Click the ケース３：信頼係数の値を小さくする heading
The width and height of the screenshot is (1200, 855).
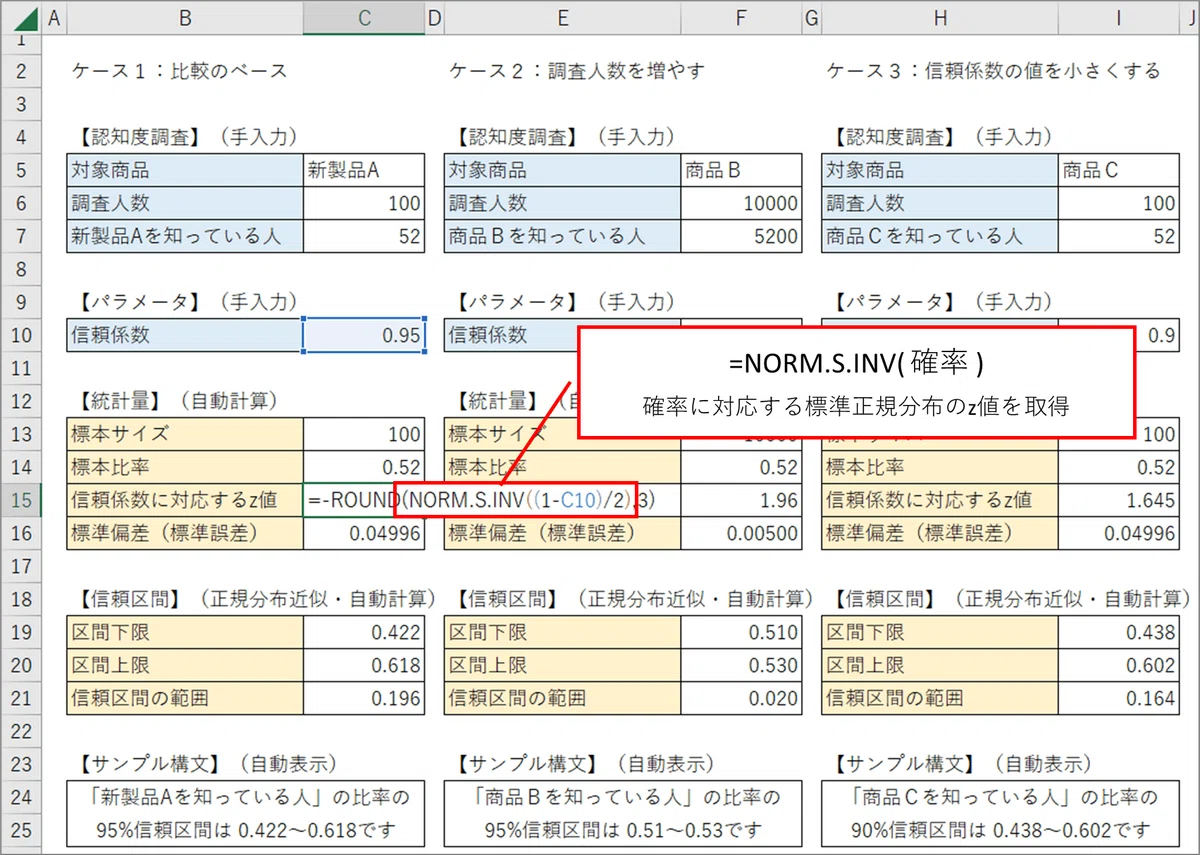(x=995, y=71)
